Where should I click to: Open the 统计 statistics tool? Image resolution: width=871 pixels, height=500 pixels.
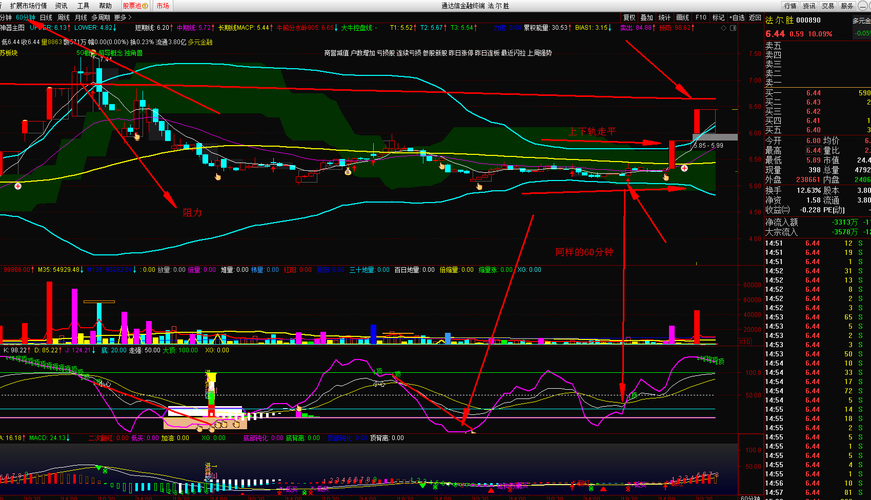[665, 18]
